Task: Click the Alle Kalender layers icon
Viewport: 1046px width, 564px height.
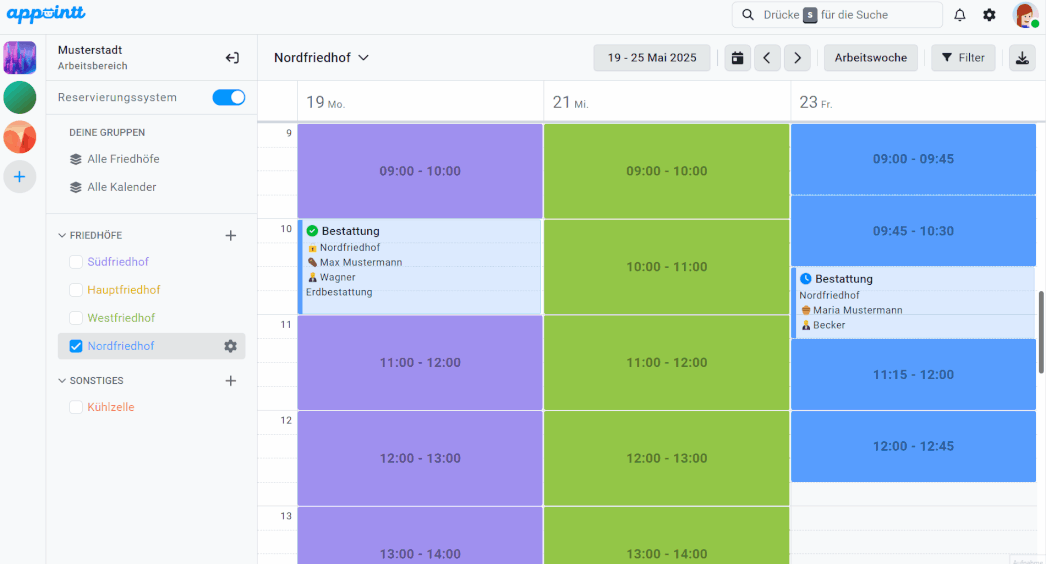Action: pyautogui.click(x=75, y=188)
